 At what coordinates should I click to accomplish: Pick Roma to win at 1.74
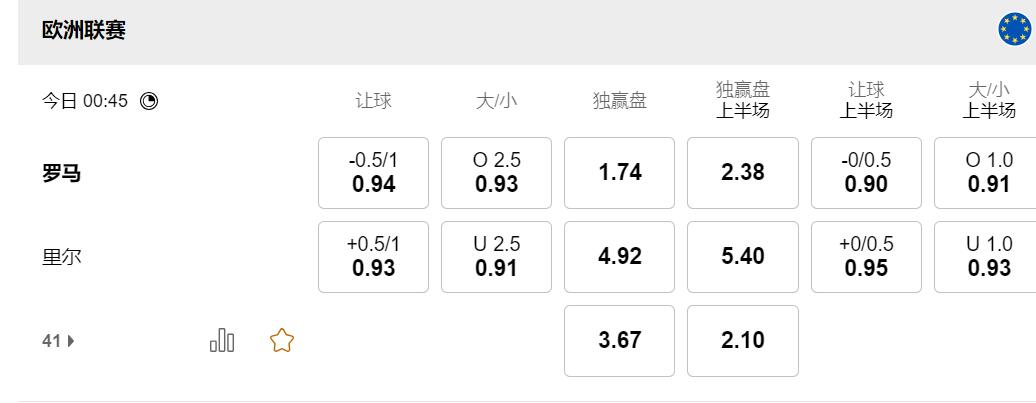click(x=619, y=173)
